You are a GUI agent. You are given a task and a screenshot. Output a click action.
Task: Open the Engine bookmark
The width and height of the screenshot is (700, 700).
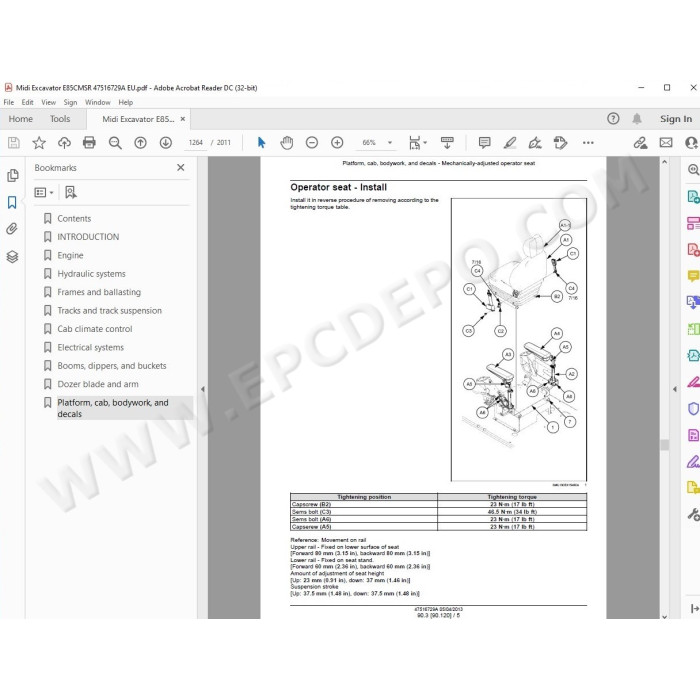coord(70,255)
